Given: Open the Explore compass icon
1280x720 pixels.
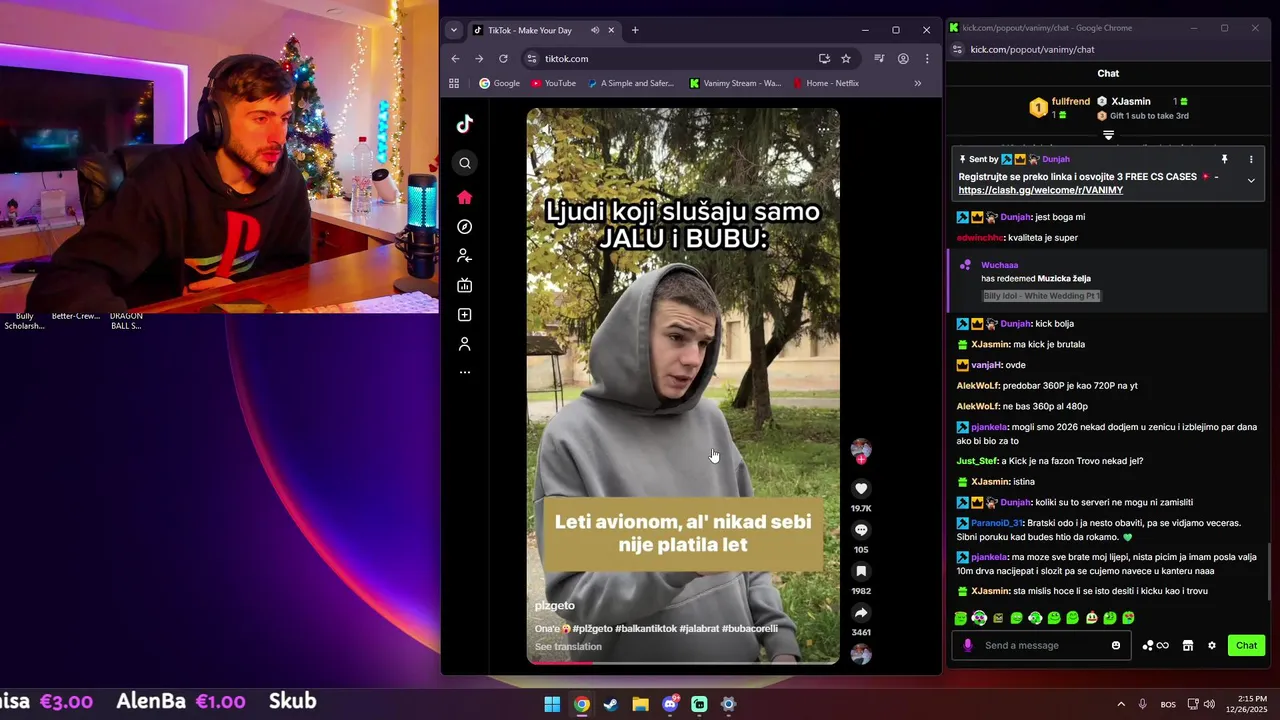Looking at the screenshot, I should click(464, 227).
